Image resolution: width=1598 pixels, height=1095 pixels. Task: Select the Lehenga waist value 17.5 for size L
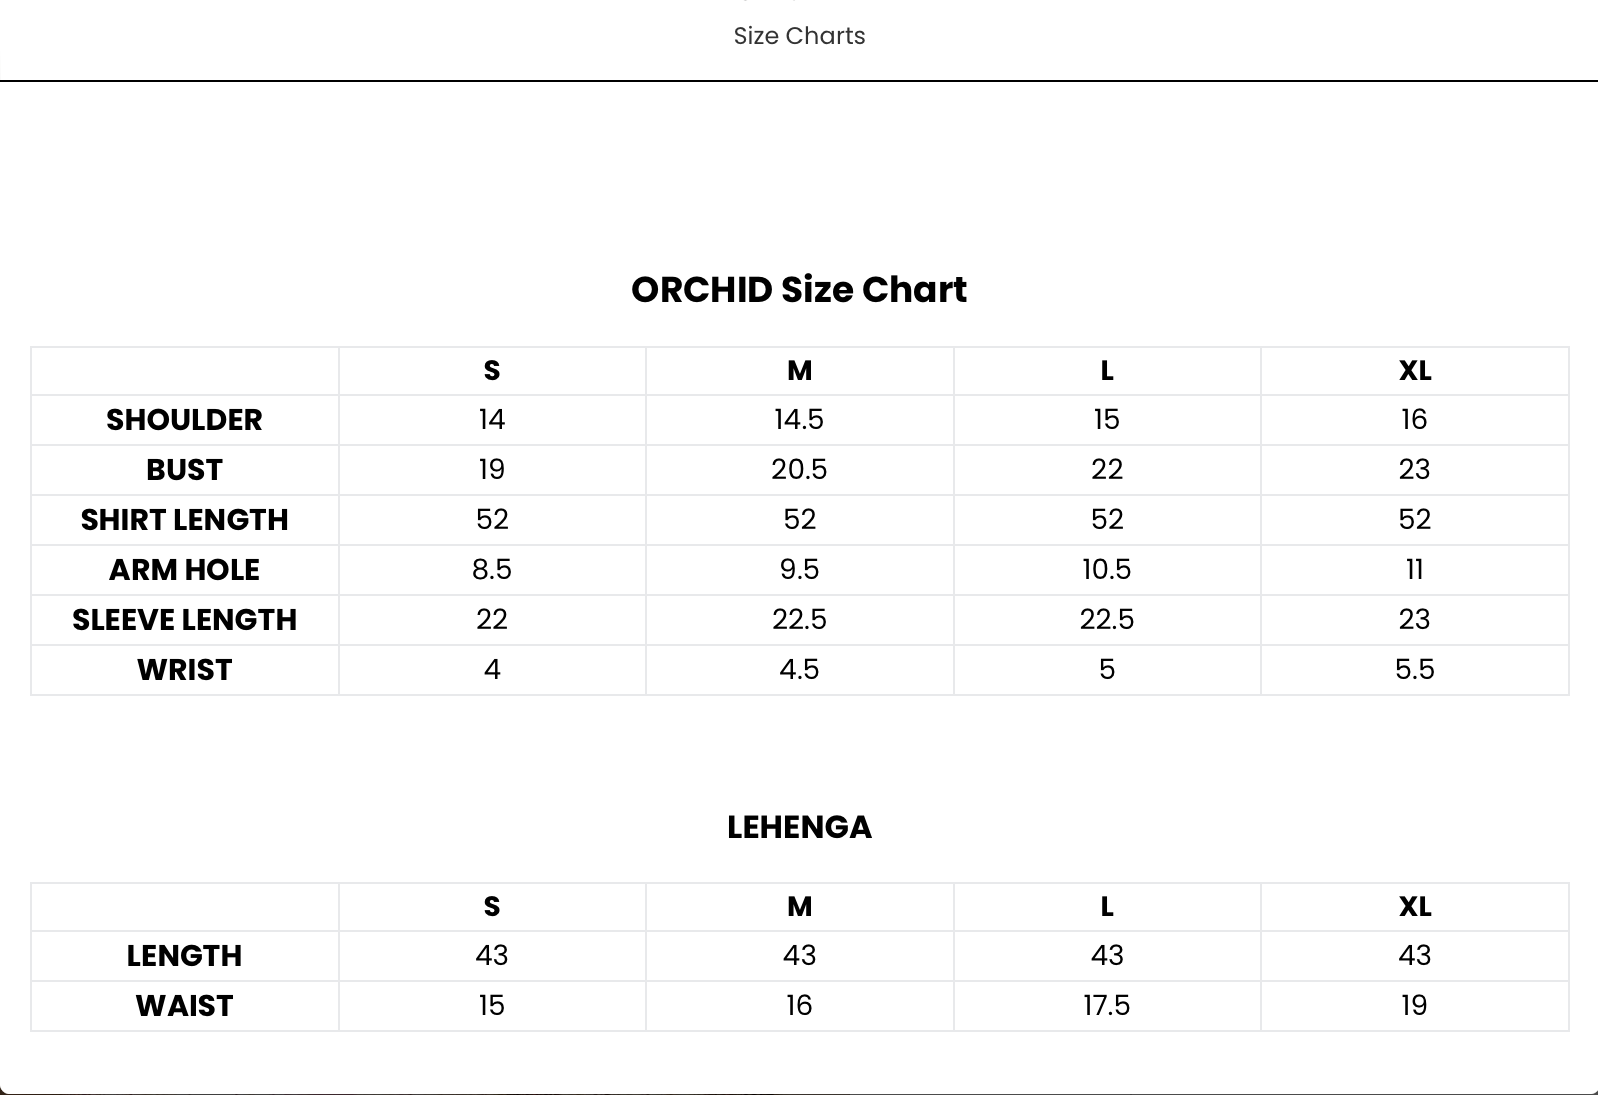(x=1106, y=1006)
